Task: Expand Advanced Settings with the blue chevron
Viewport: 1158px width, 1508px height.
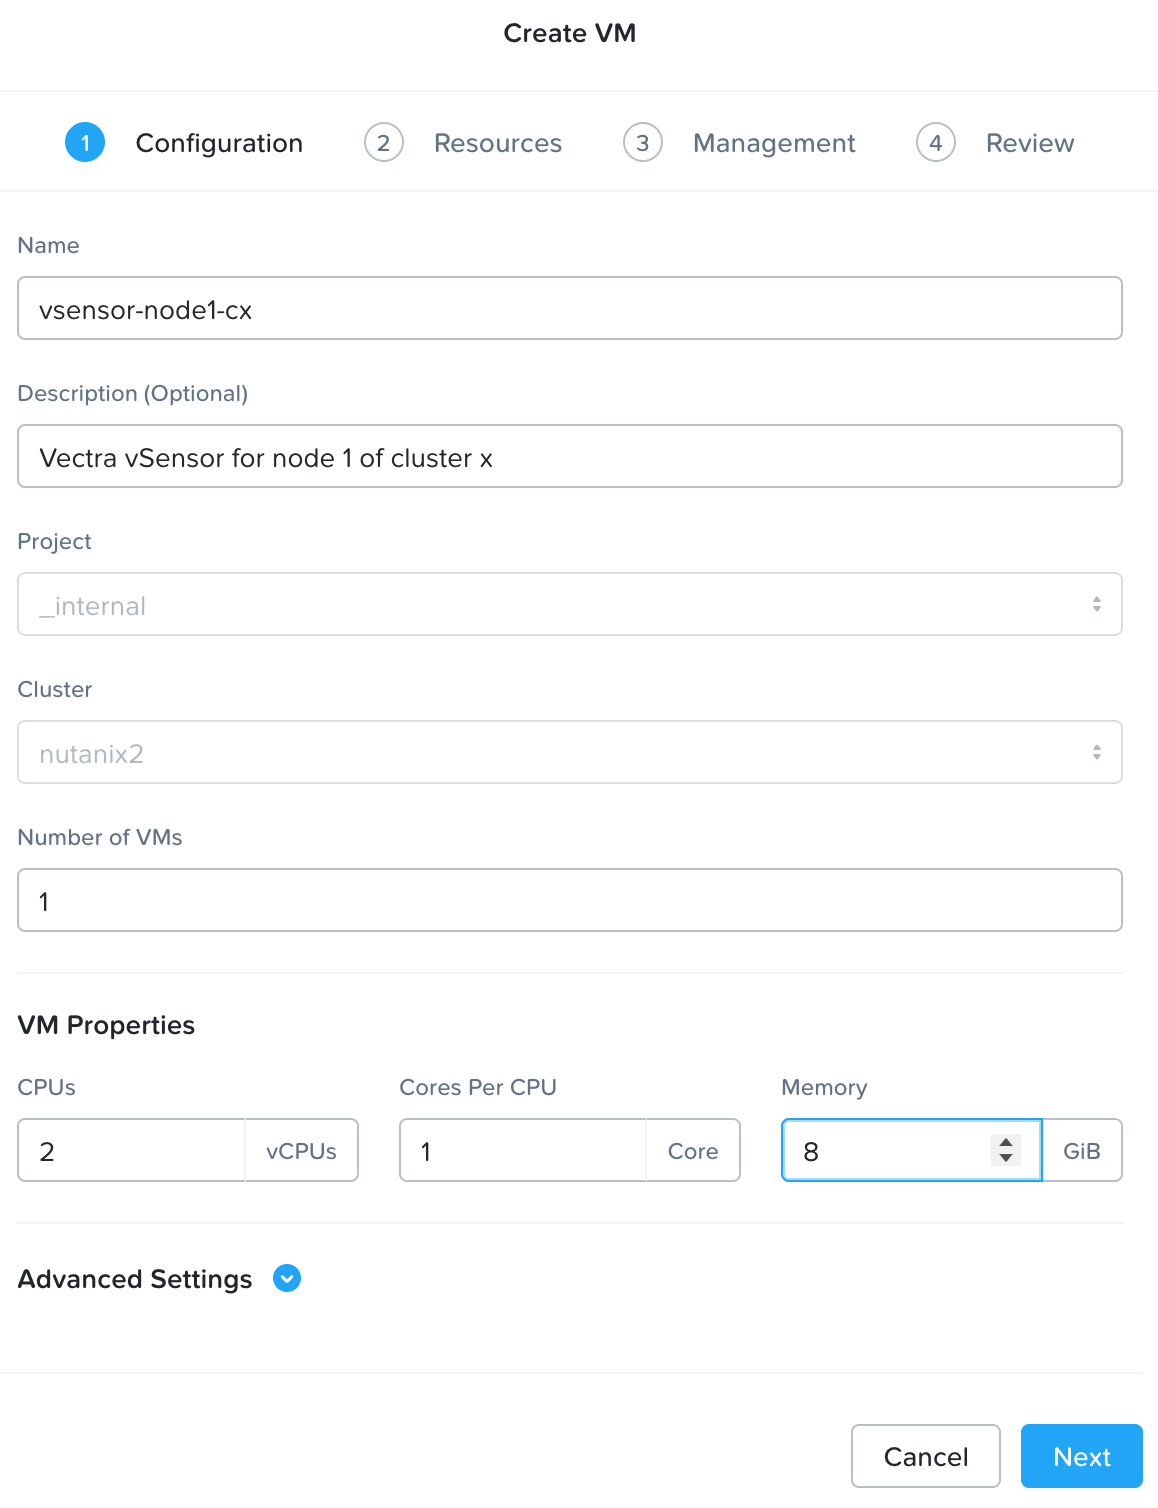Action: click(x=287, y=1279)
